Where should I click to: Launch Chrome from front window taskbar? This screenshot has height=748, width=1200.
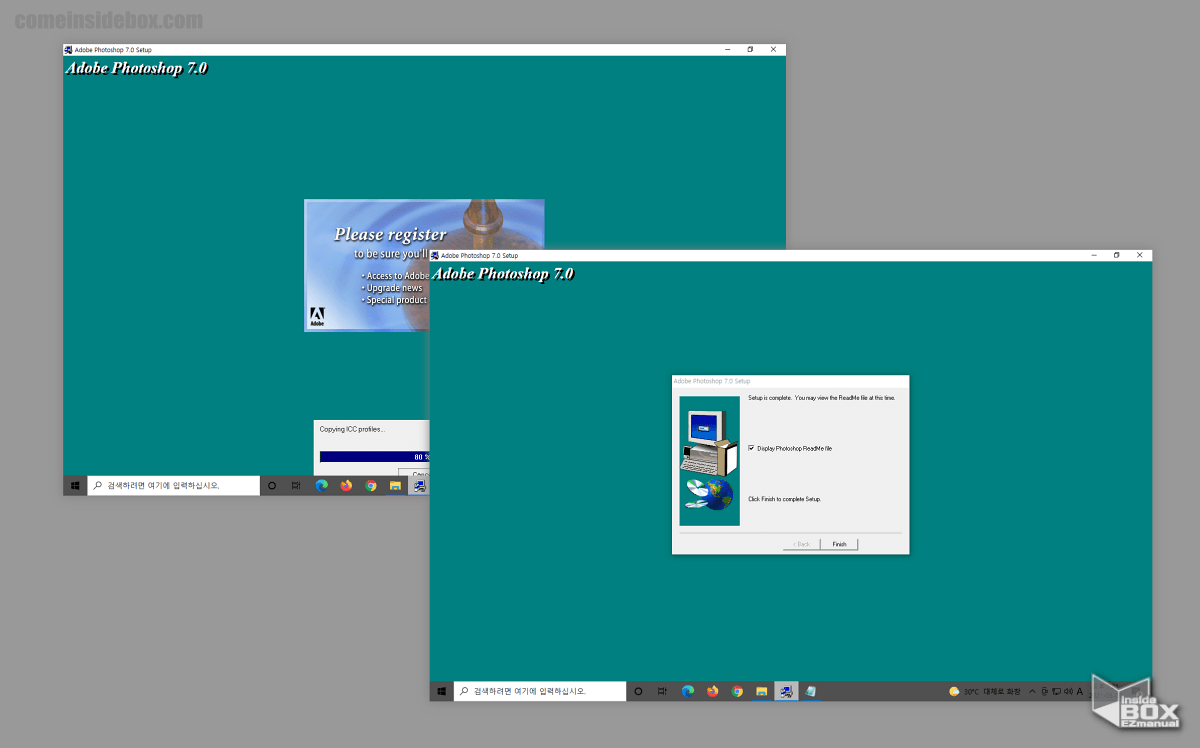(737, 691)
